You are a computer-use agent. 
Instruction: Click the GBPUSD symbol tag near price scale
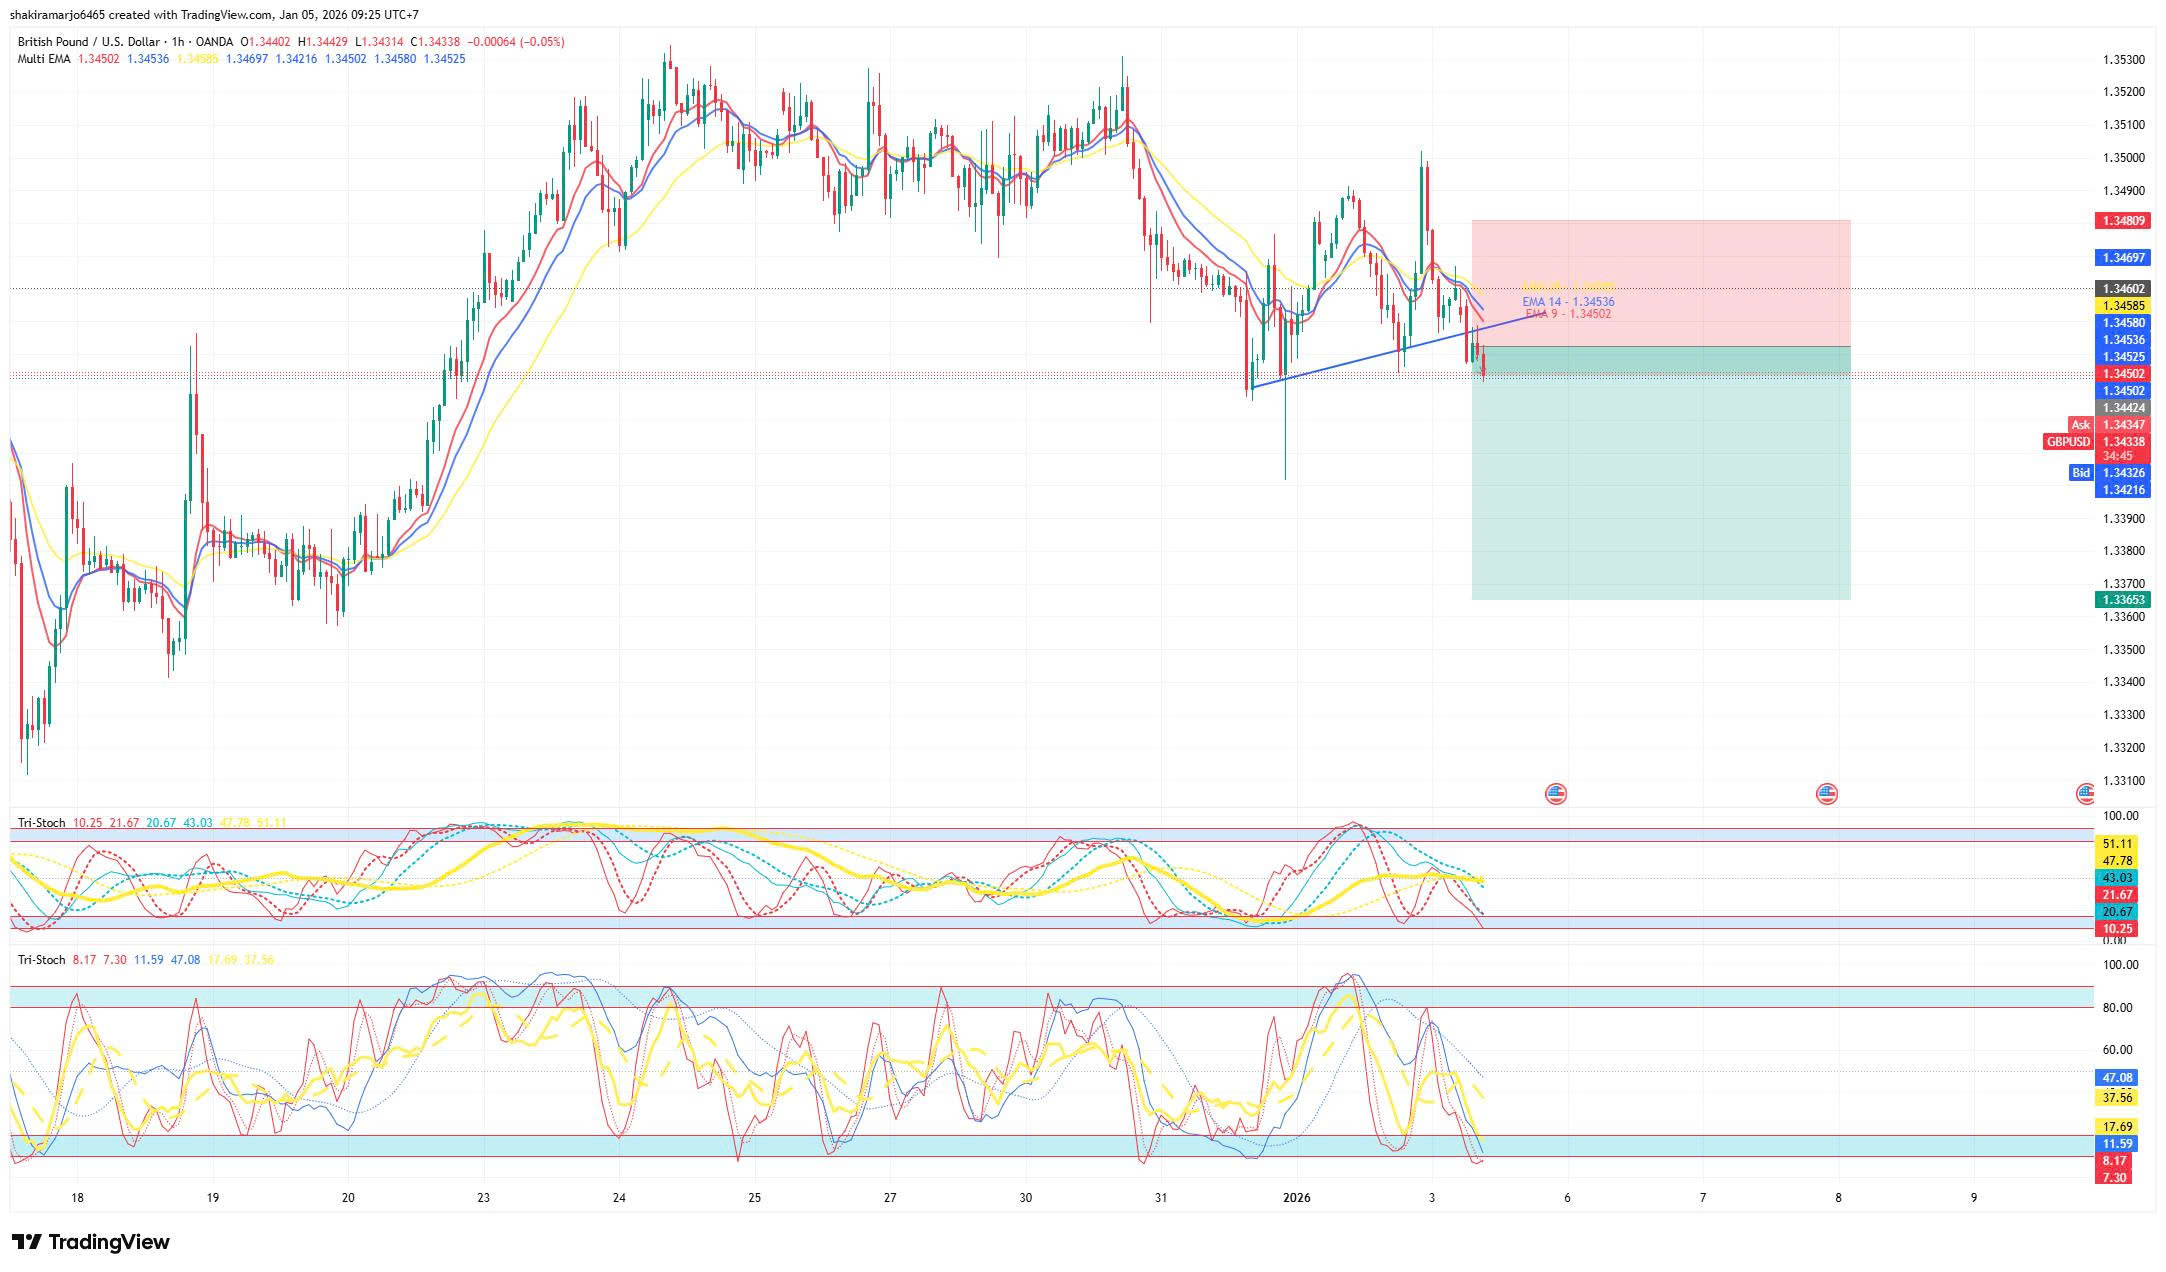2067,442
